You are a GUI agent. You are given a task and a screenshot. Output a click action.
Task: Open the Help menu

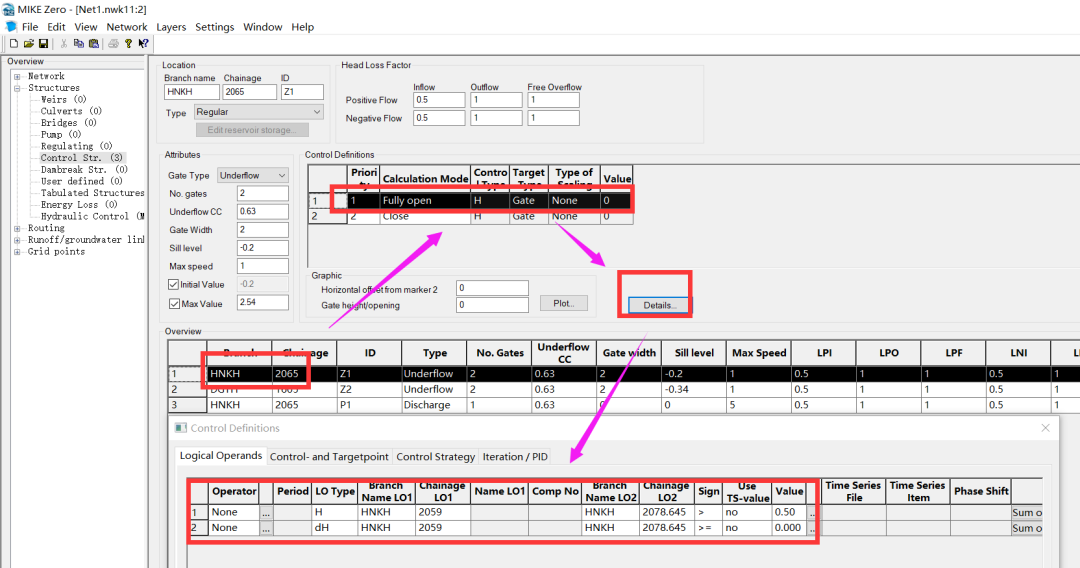pos(302,27)
